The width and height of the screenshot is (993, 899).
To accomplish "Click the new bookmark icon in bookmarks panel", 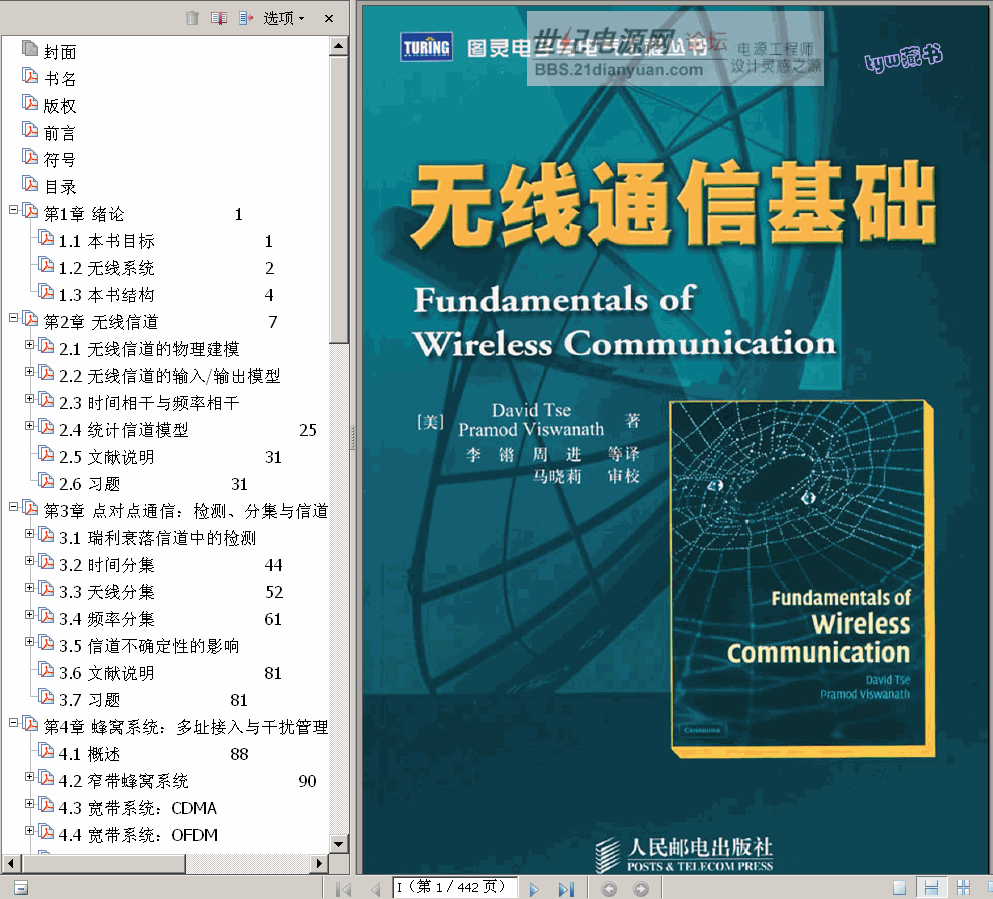I will (219, 18).
